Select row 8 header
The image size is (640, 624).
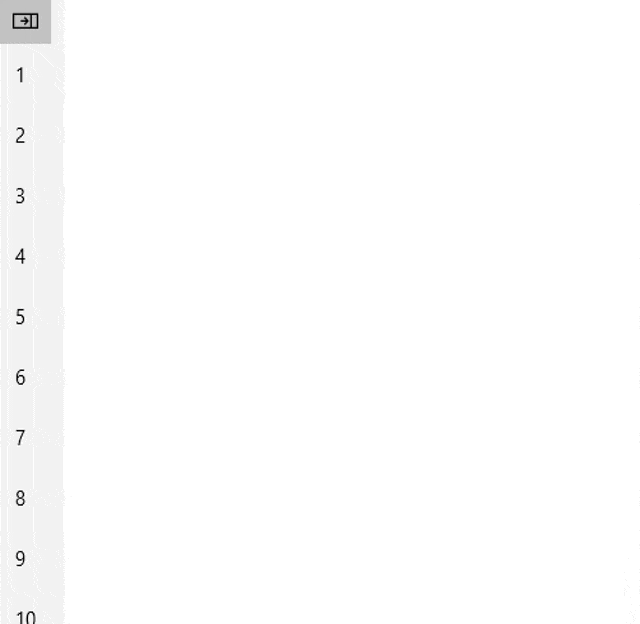pos(32,498)
